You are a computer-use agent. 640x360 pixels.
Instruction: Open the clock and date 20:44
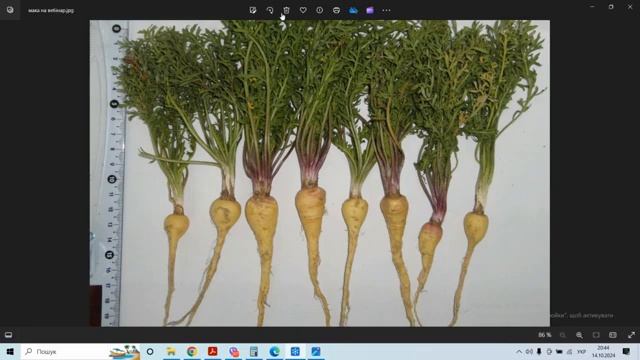[603, 351]
